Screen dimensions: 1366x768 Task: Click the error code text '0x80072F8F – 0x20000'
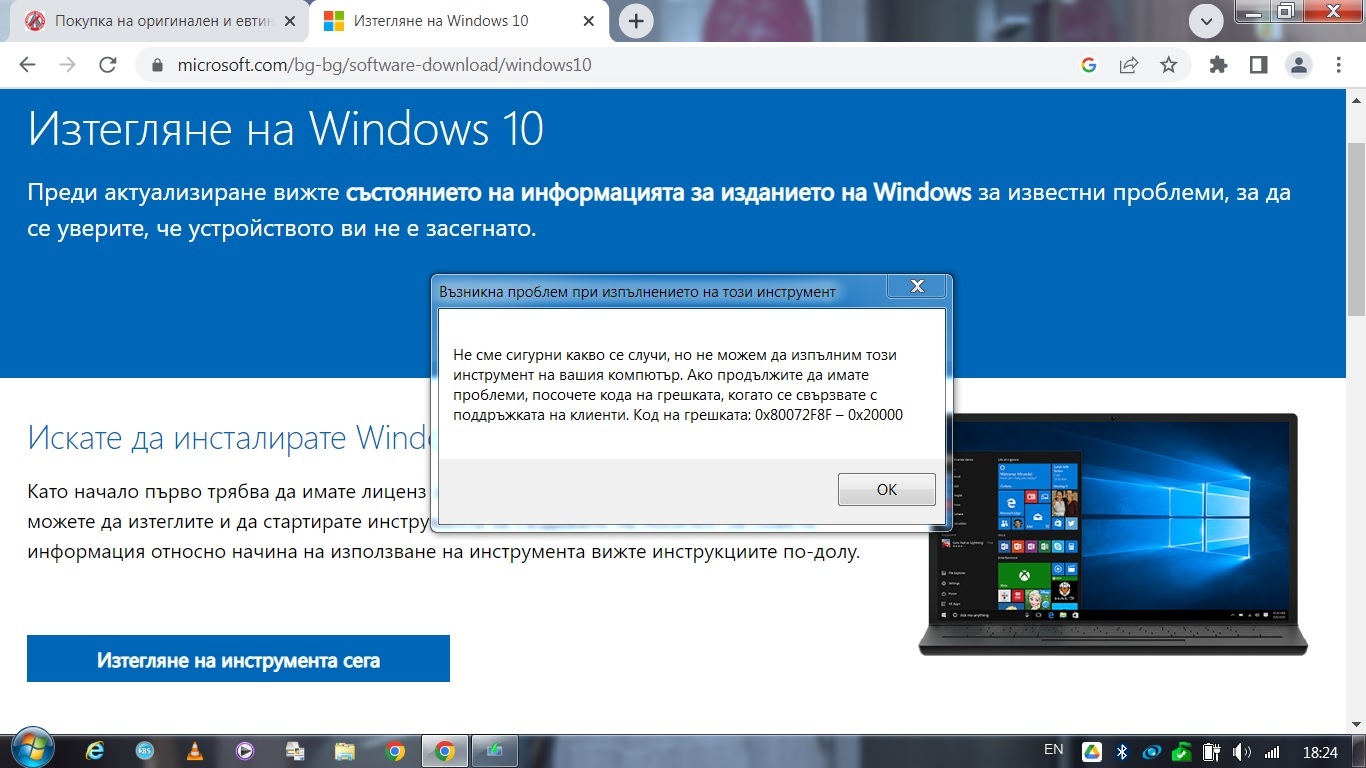click(829, 415)
